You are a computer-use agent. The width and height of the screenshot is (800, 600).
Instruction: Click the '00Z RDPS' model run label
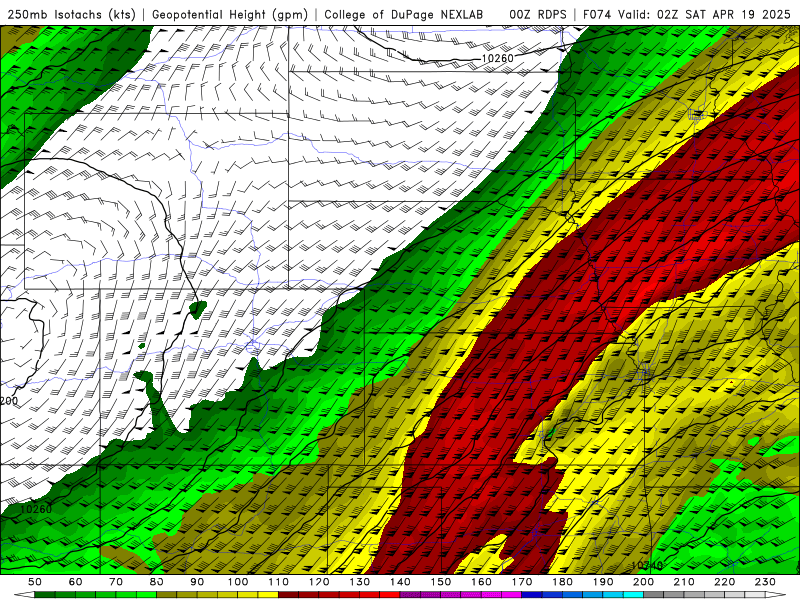point(538,14)
